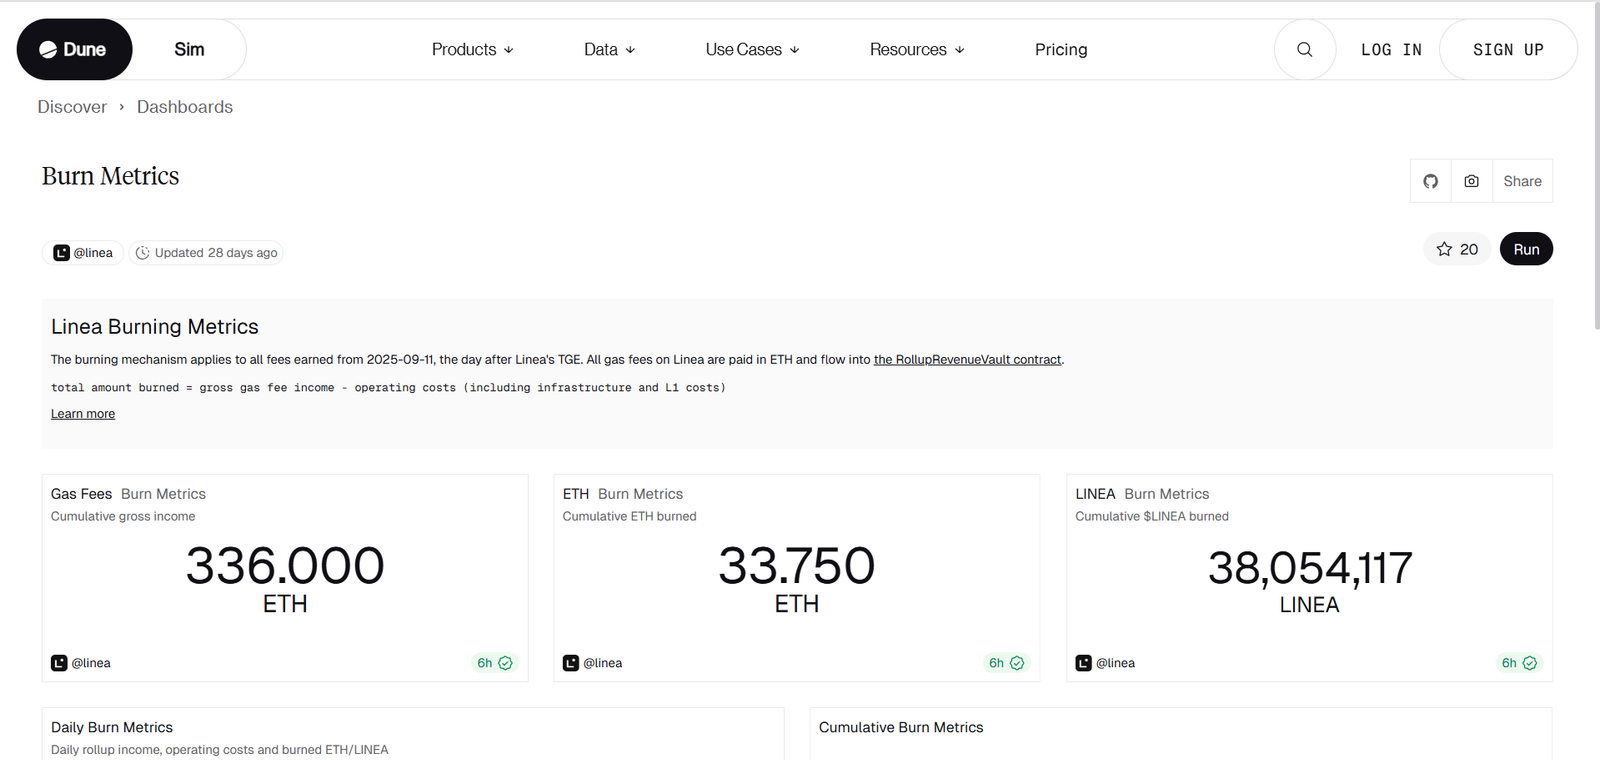This screenshot has width=1600, height=760.
Task: Follow the Learn more link
Action: click(x=83, y=414)
